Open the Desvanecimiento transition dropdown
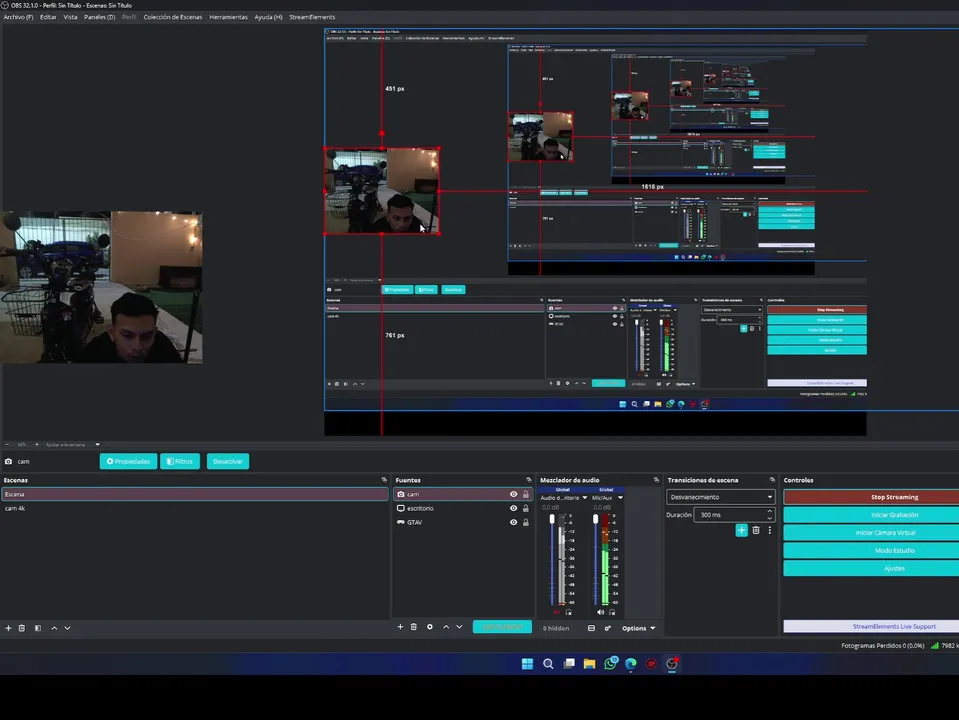959x720 pixels. (720, 497)
